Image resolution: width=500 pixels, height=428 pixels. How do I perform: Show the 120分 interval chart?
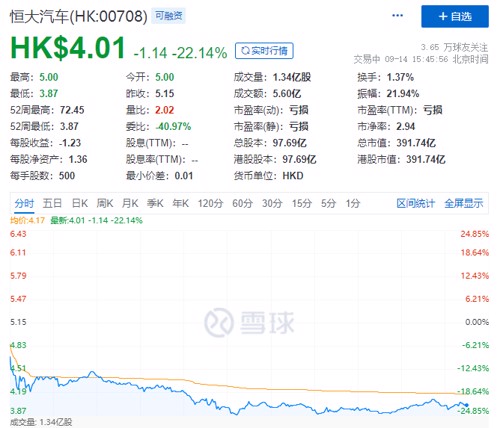(x=210, y=203)
